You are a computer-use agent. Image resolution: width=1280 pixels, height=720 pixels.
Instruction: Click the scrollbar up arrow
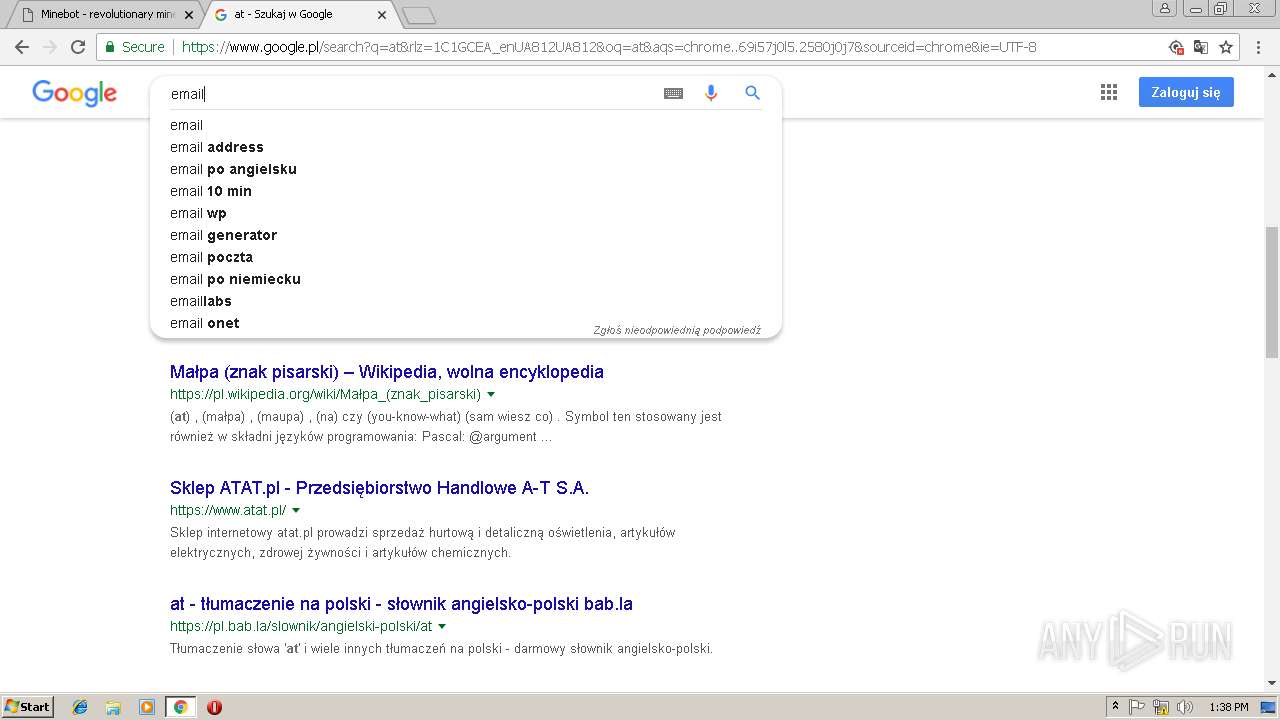click(x=1271, y=73)
